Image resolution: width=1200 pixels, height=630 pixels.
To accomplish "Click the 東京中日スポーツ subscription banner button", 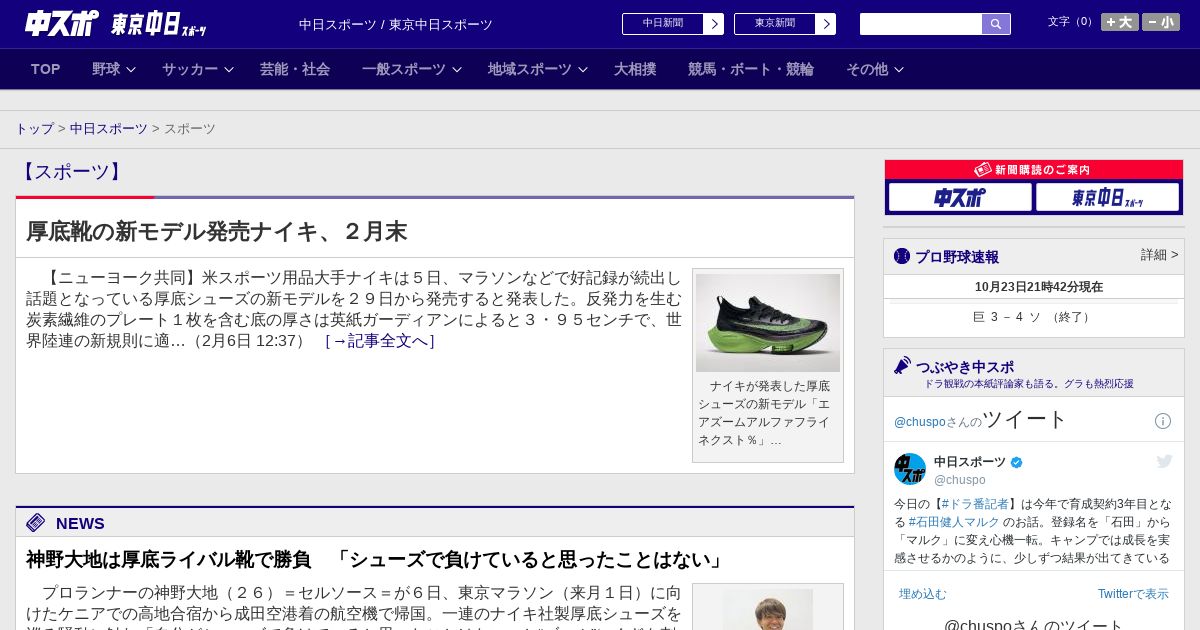I will click(x=1107, y=197).
